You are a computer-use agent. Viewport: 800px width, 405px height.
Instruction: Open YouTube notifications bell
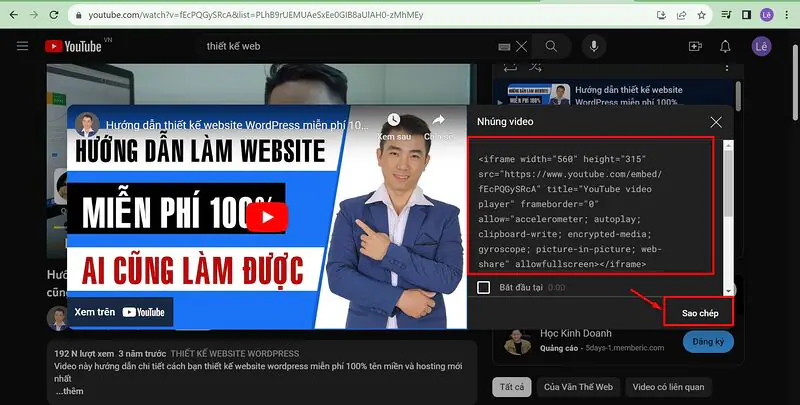725,46
